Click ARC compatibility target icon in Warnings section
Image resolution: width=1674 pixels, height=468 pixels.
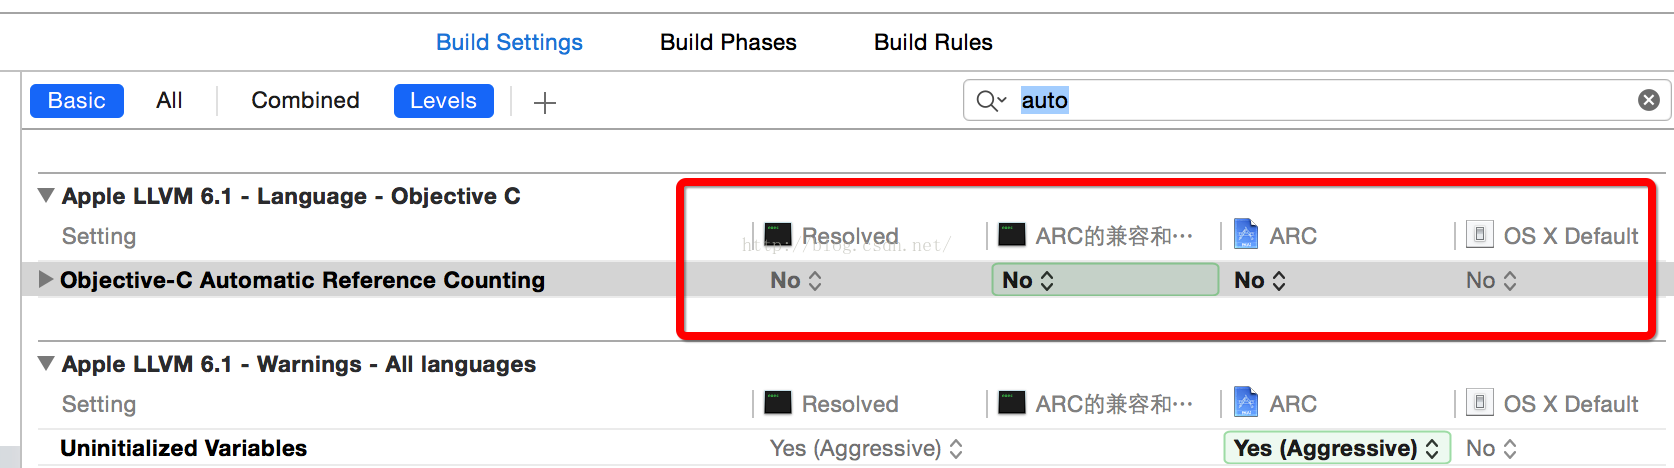[x=1012, y=403]
